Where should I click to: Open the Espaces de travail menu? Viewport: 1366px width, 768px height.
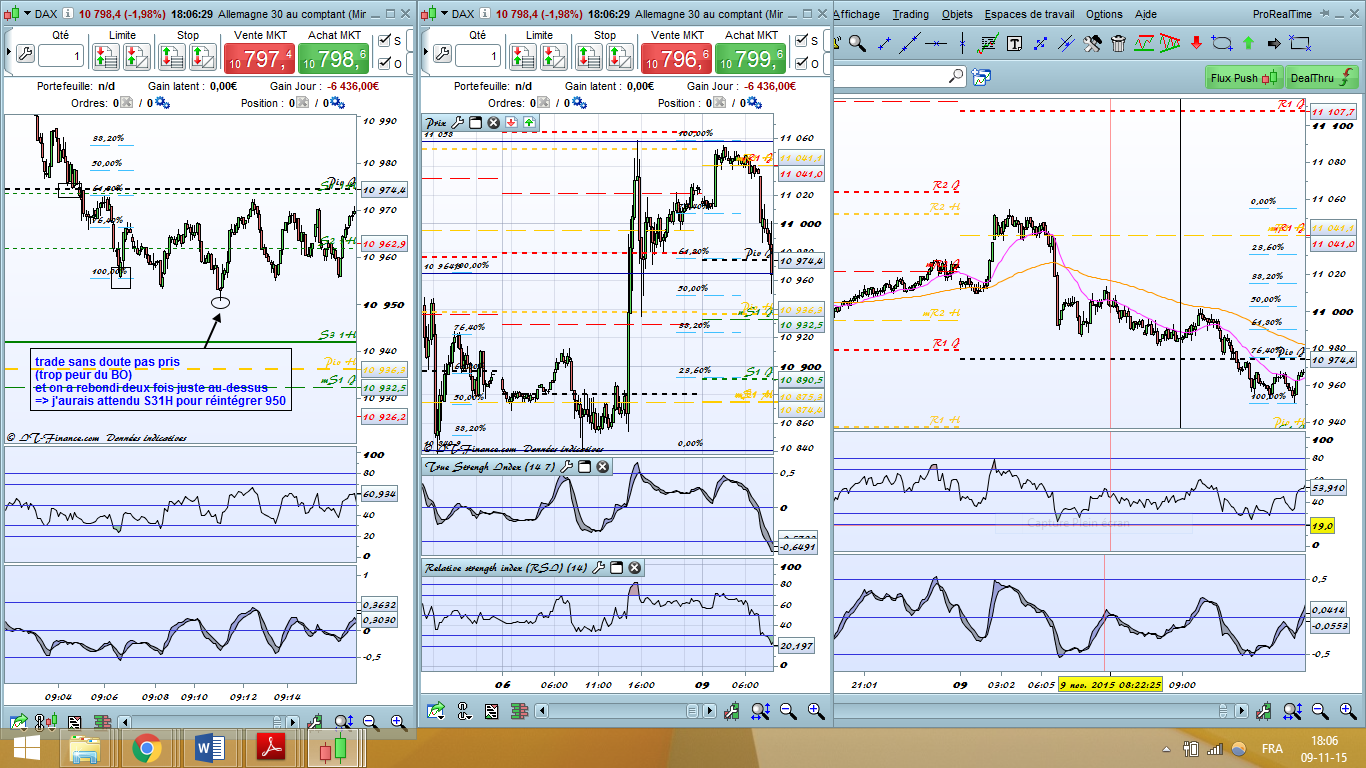1029,14
